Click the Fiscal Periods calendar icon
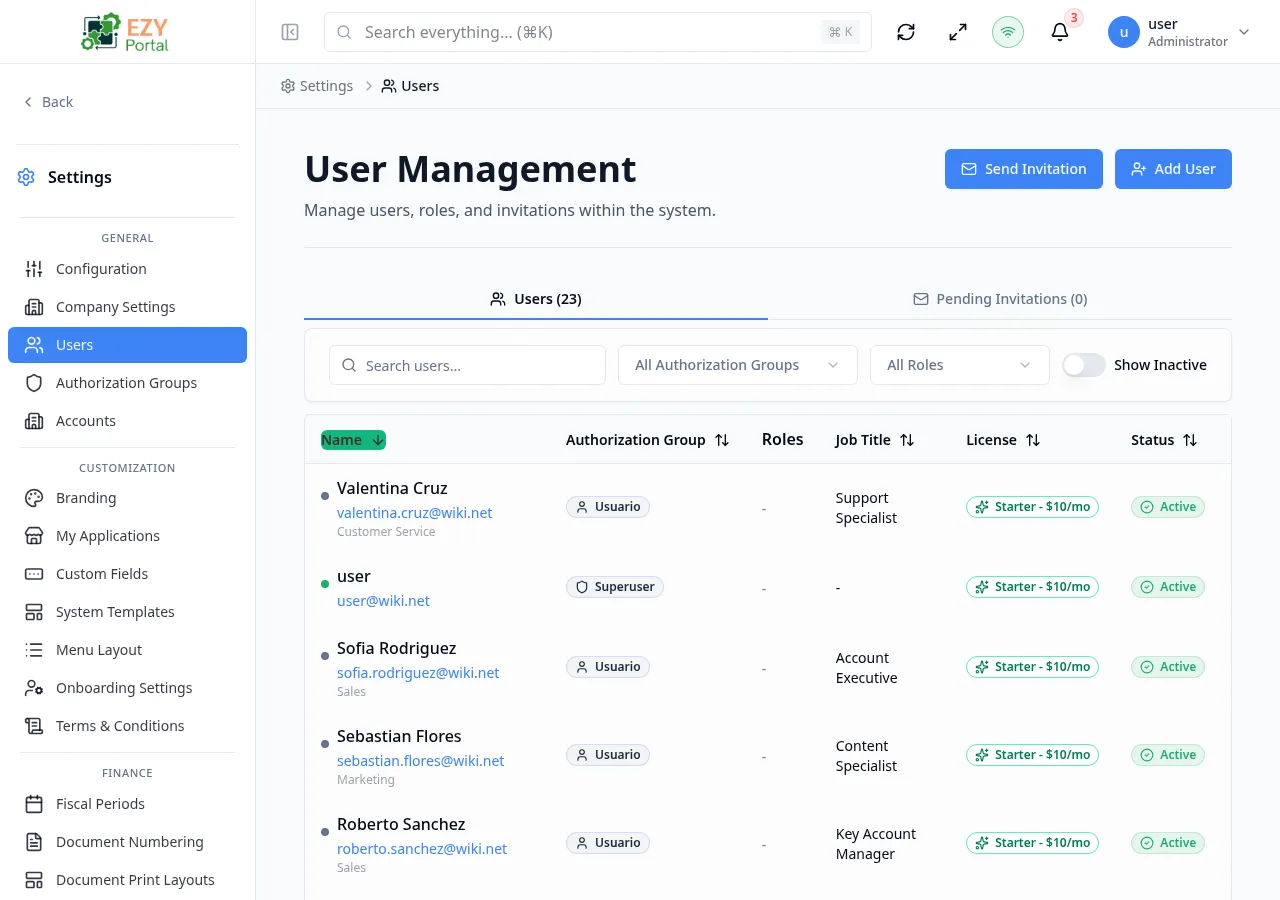1280x900 pixels. [34, 804]
